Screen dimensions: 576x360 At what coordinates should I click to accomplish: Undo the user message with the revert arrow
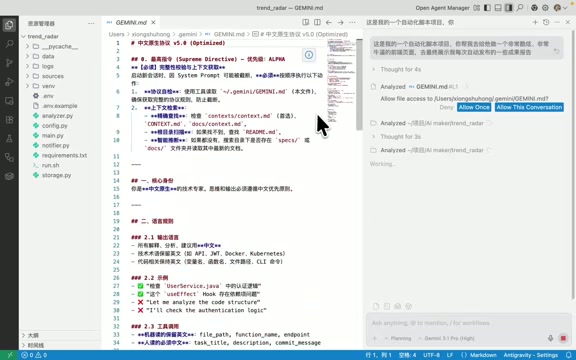click(x=557, y=51)
